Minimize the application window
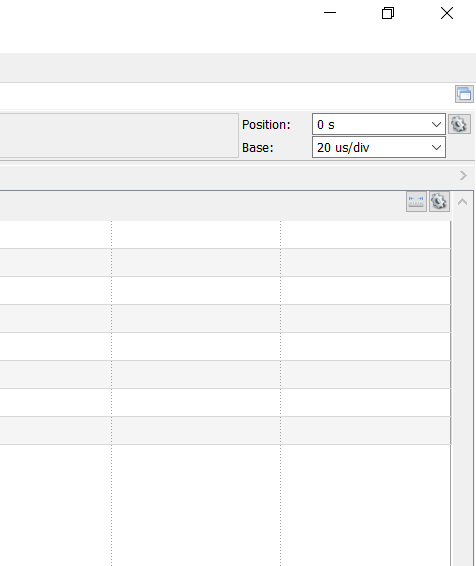This screenshot has width=476, height=566. 330,13
